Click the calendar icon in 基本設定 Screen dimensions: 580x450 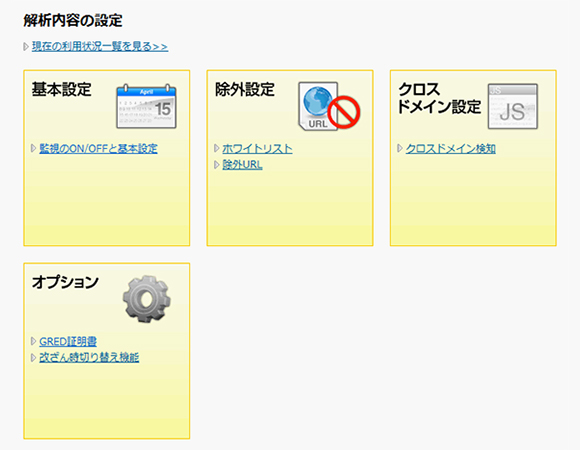coord(146,106)
